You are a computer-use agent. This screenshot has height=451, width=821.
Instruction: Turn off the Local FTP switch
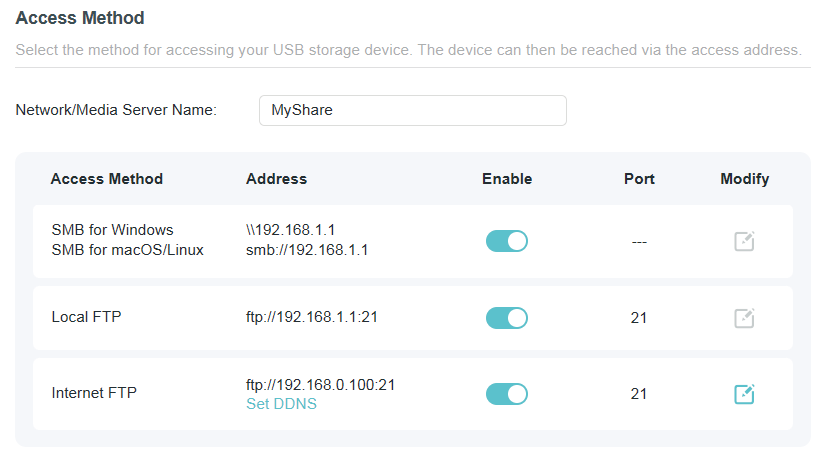(506, 318)
